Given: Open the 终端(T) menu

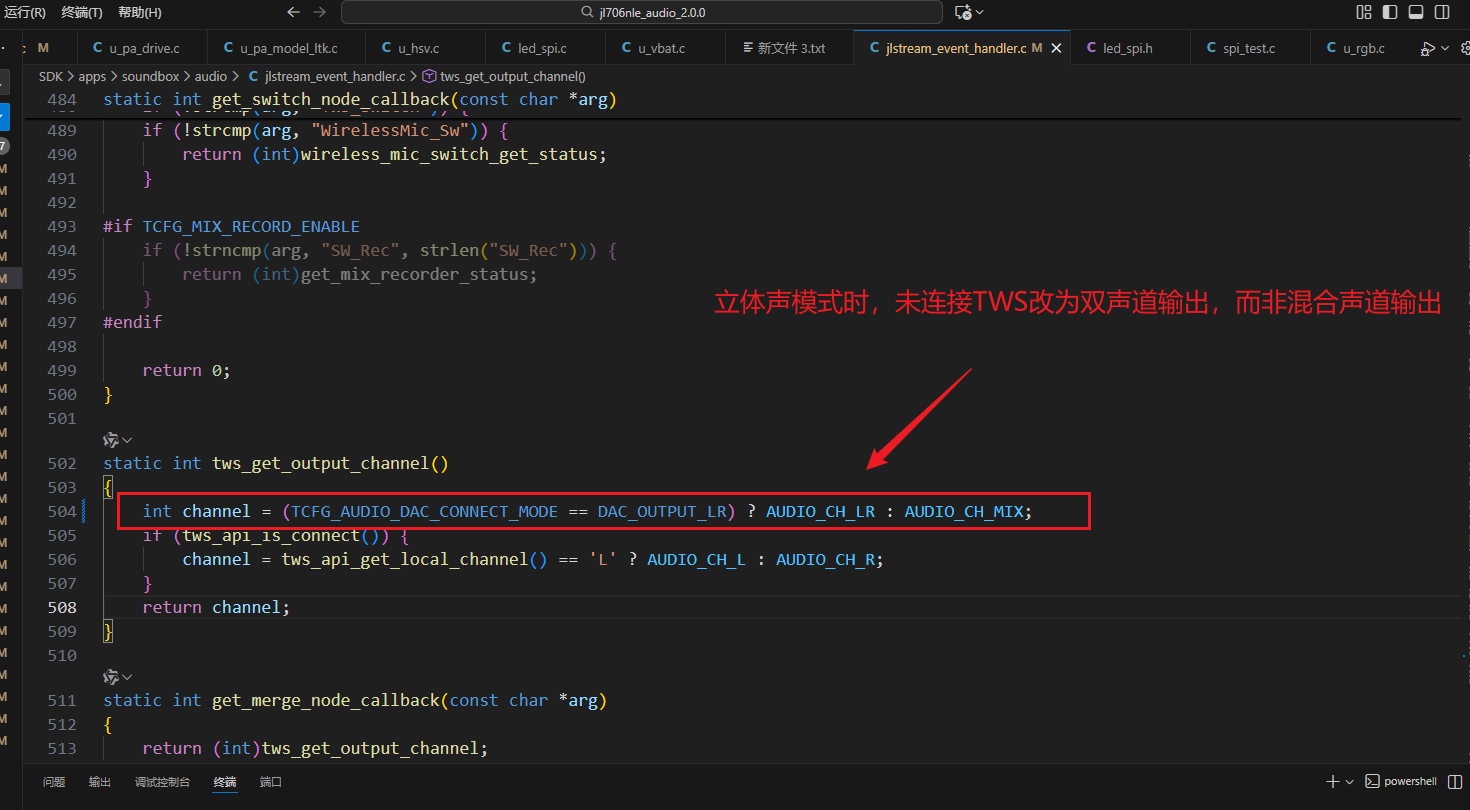Looking at the screenshot, I should pos(82,12).
